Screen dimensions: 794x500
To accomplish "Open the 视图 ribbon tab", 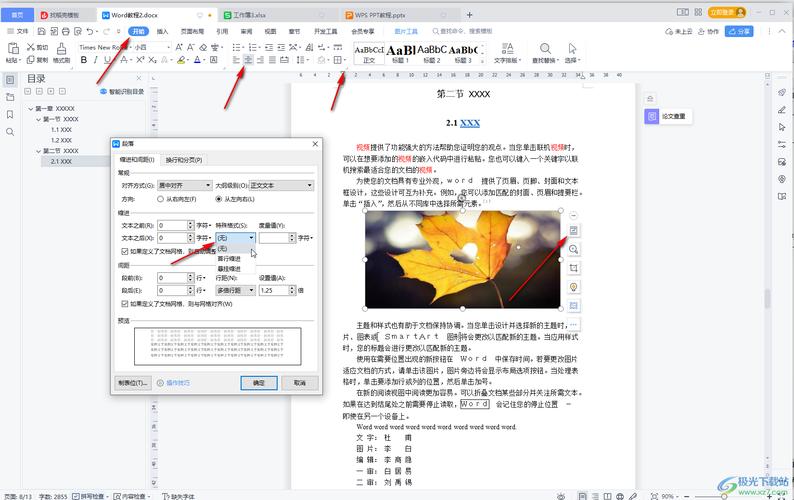I will pos(270,31).
